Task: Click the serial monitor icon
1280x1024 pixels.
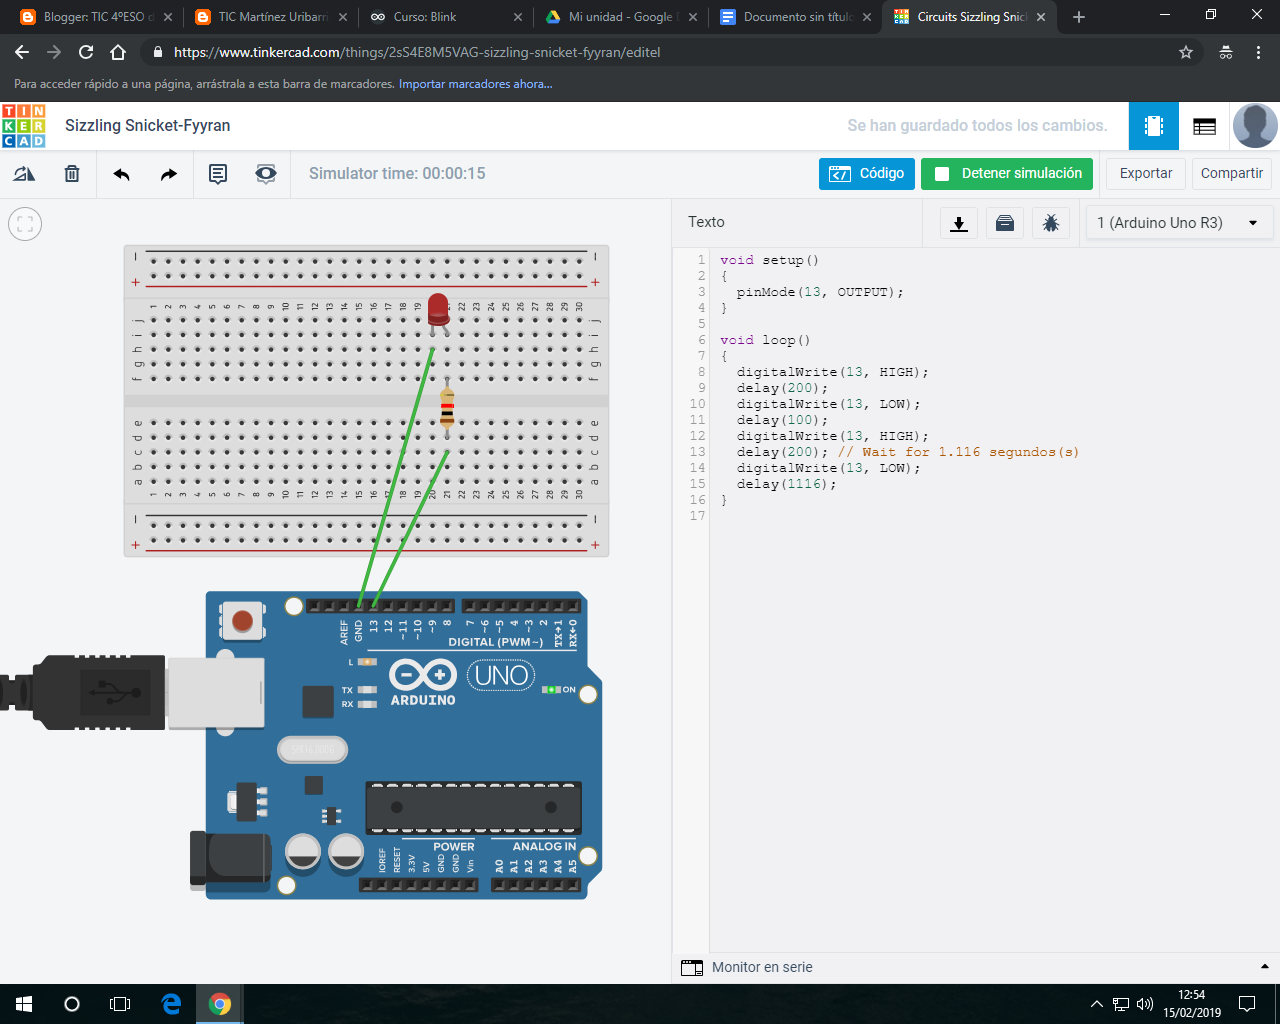Action: 692,968
